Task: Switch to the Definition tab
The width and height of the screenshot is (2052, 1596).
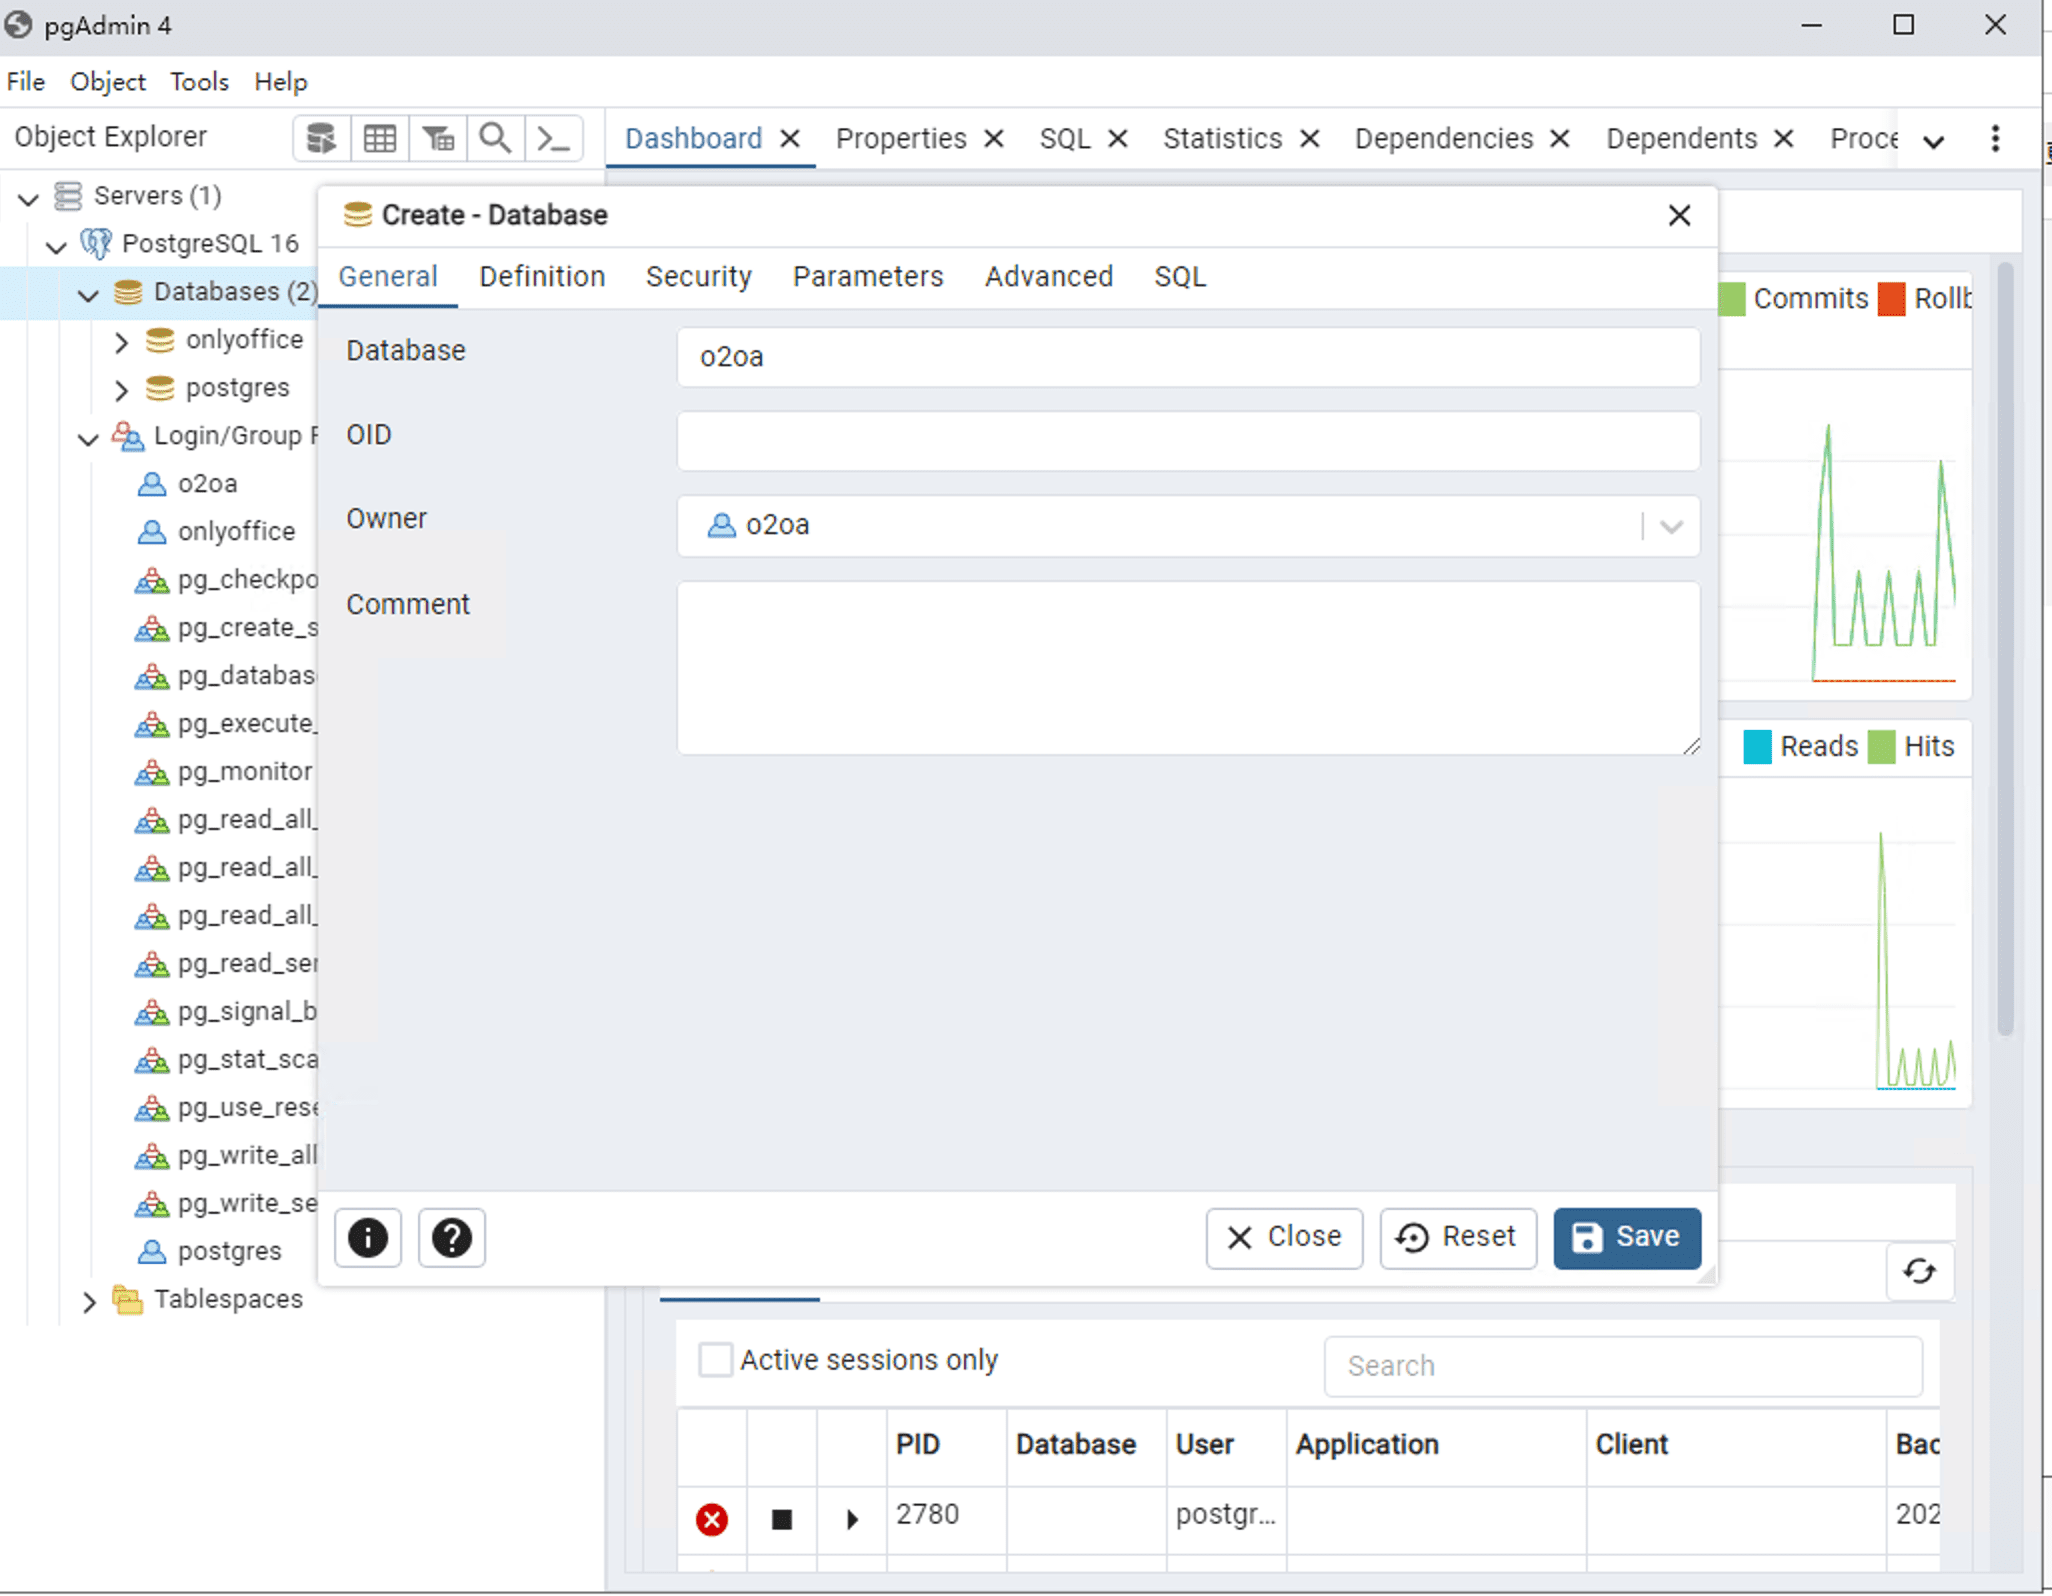Action: pyautogui.click(x=542, y=277)
